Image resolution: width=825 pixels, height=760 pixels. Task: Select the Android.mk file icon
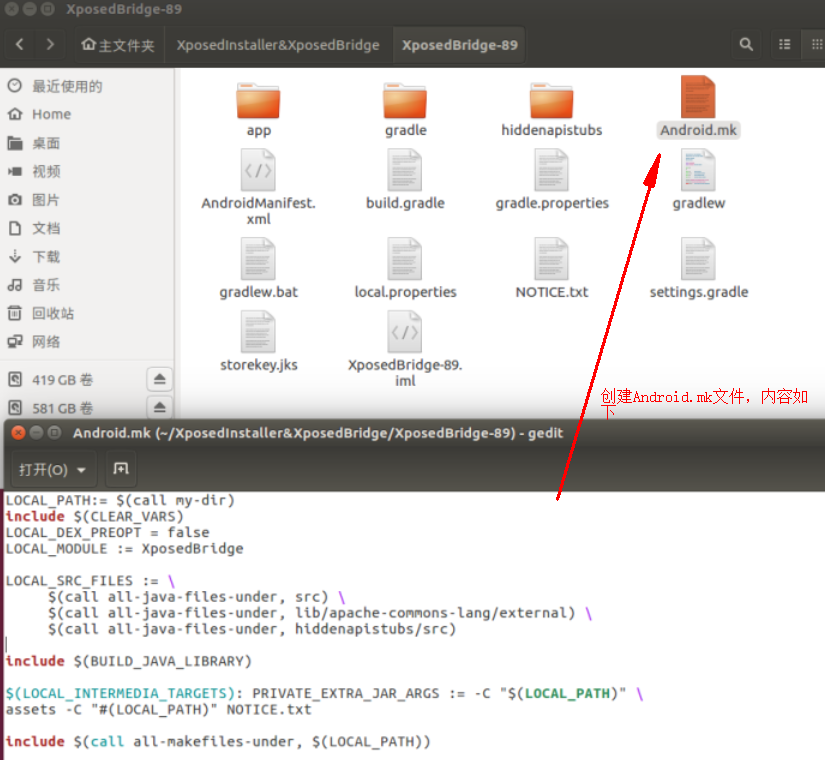pyautogui.click(x=698, y=97)
